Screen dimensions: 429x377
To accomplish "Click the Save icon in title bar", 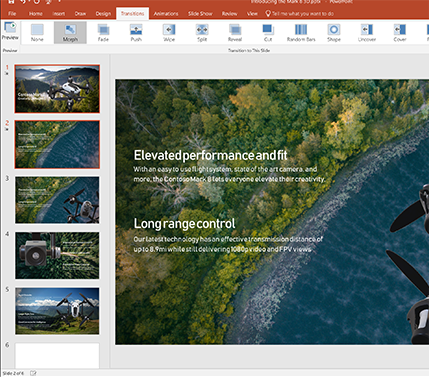I will pyautogui.click(x=11, y=2).
